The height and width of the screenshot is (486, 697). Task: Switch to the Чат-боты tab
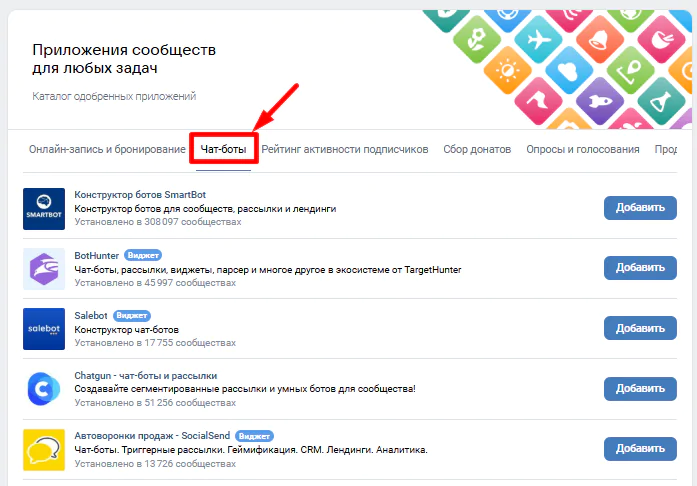tap(224, 149)
